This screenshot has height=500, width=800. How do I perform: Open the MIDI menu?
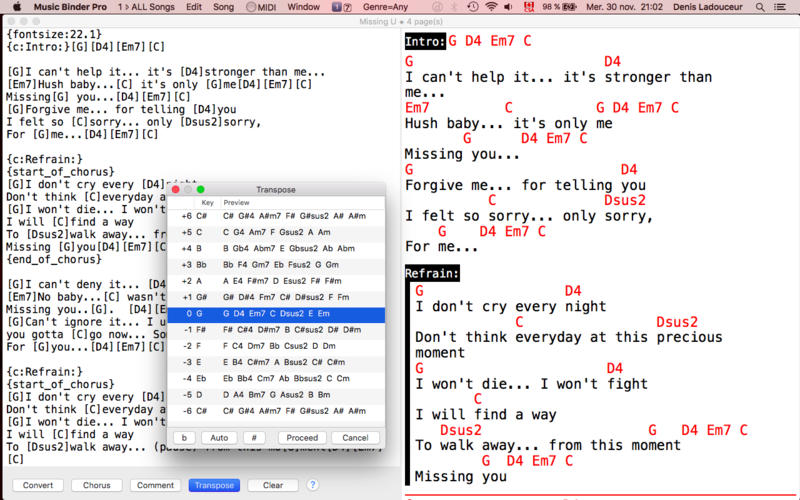(261, 7)
